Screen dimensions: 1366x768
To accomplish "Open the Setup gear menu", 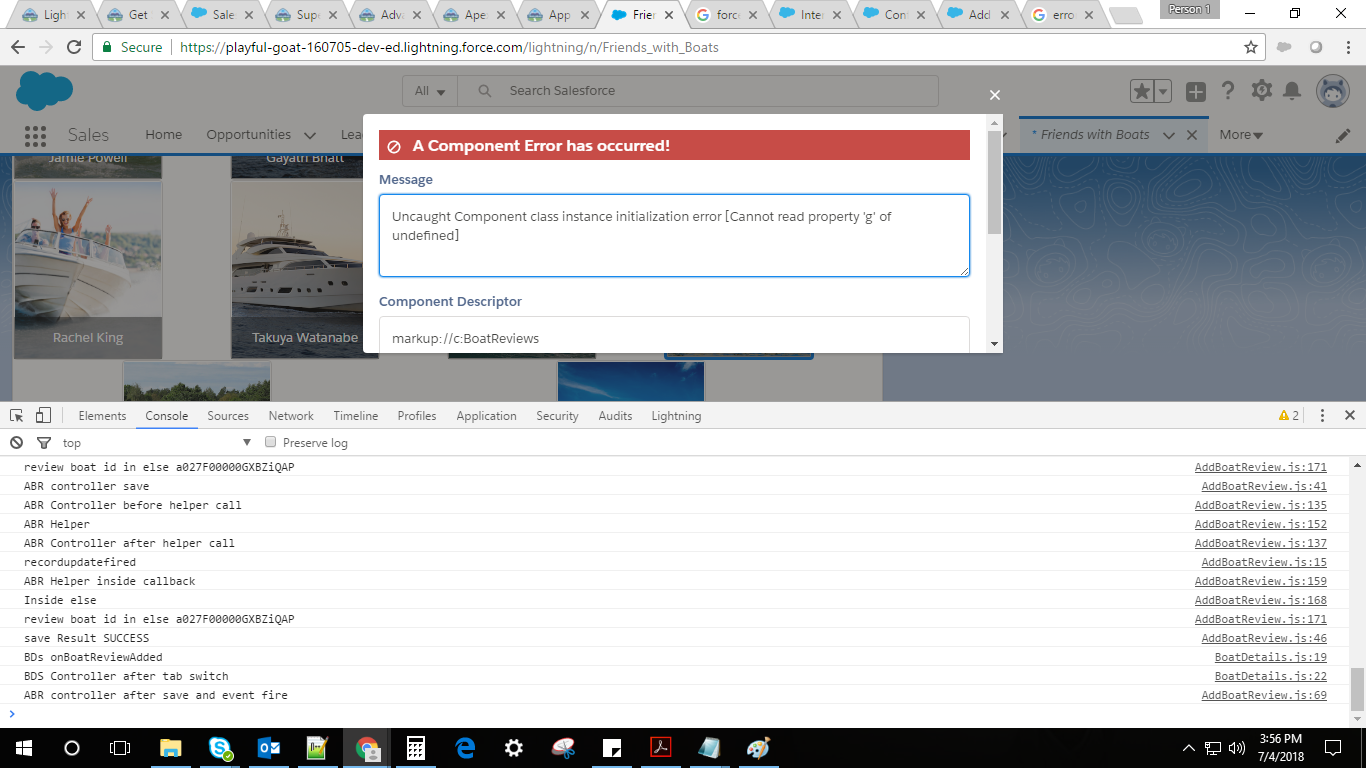I will point(1261,91).
